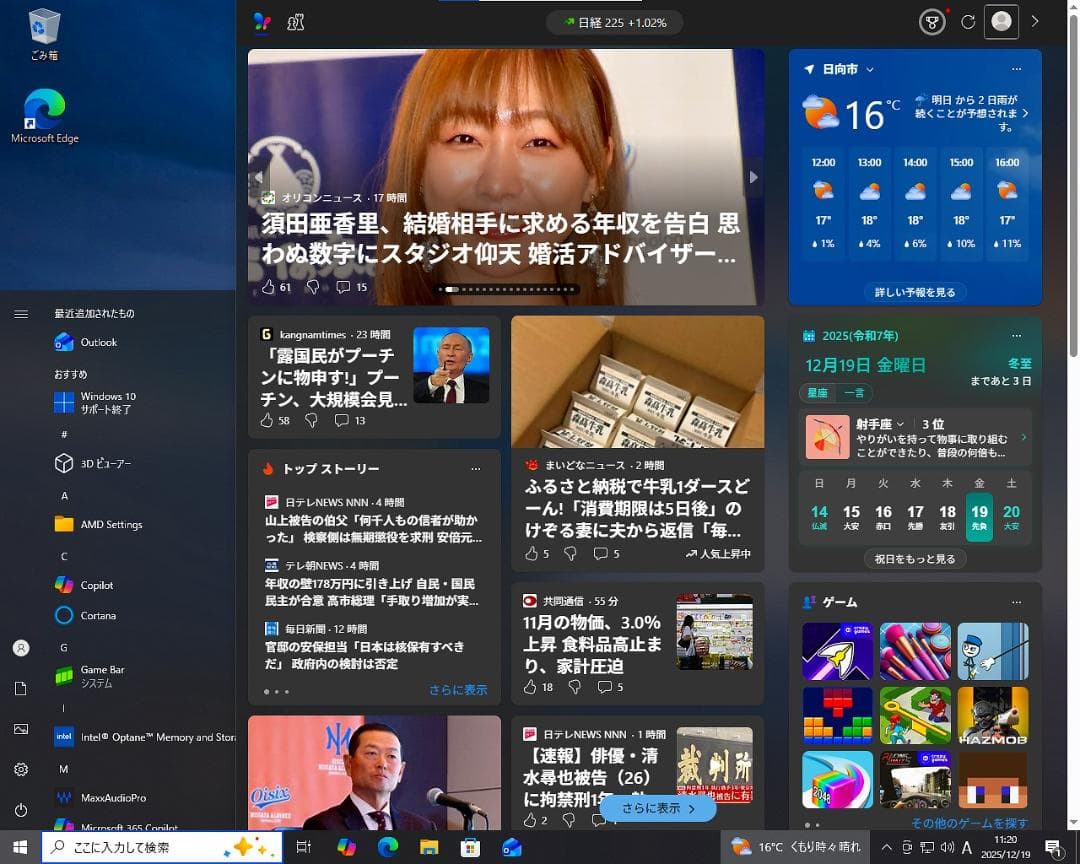Like the 須田亜香里 top story article
This screenshot has height=864, width=1080.
(266, 286)
